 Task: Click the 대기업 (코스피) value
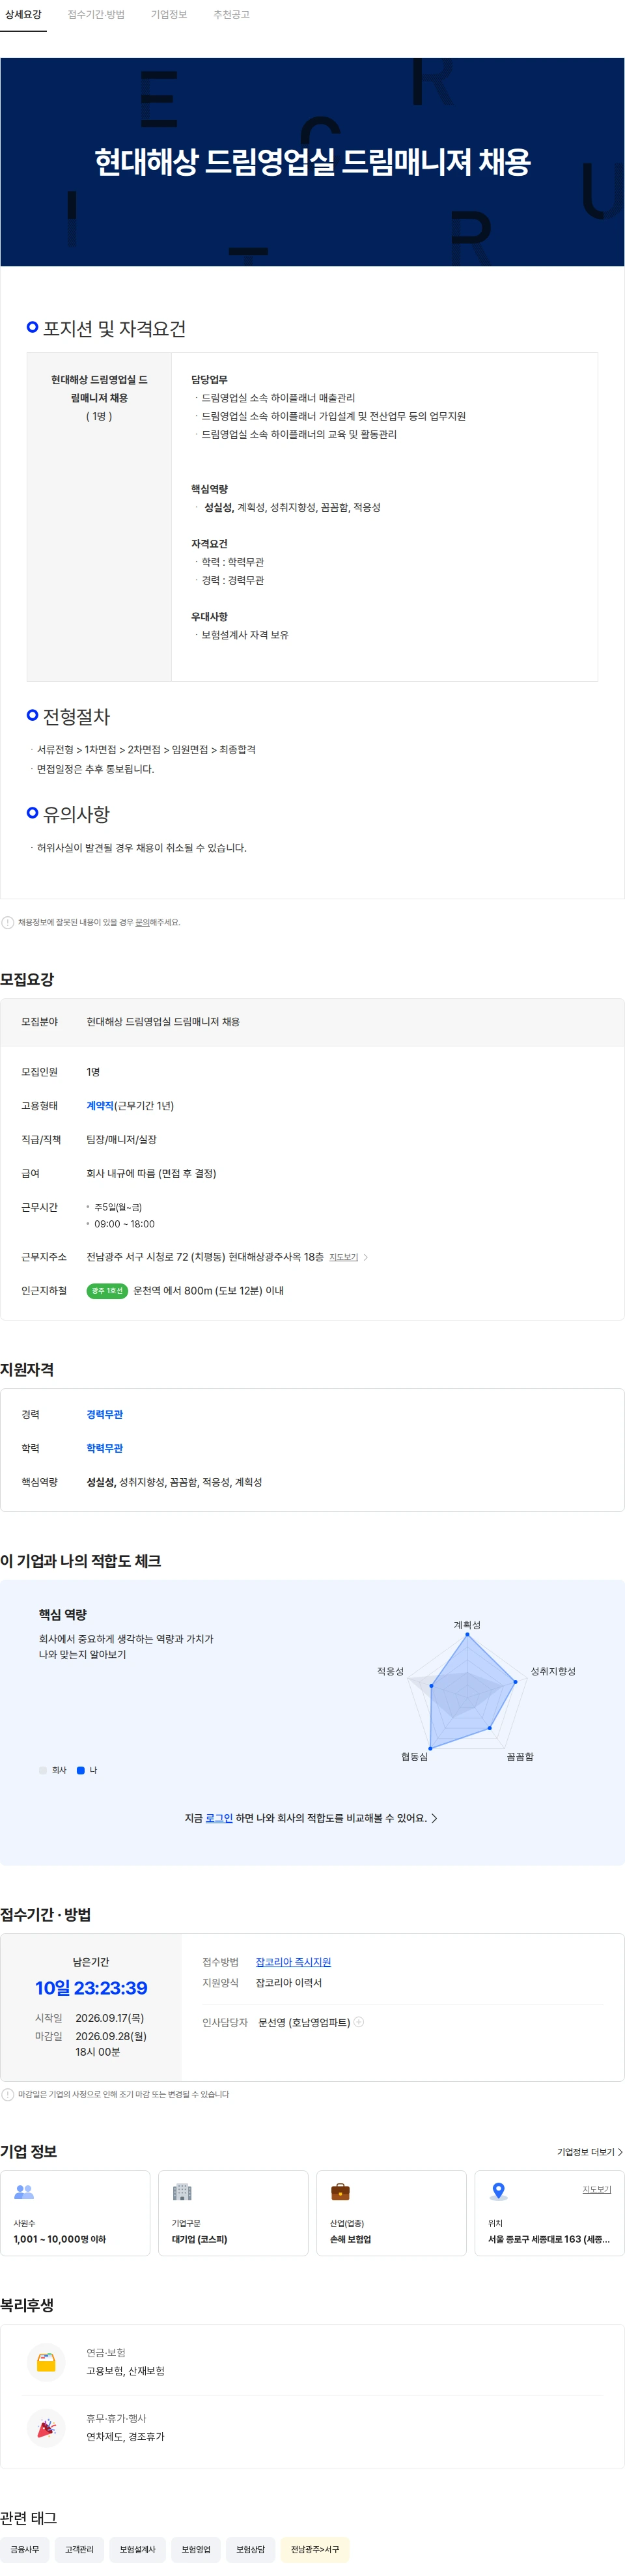point(199,2239)
